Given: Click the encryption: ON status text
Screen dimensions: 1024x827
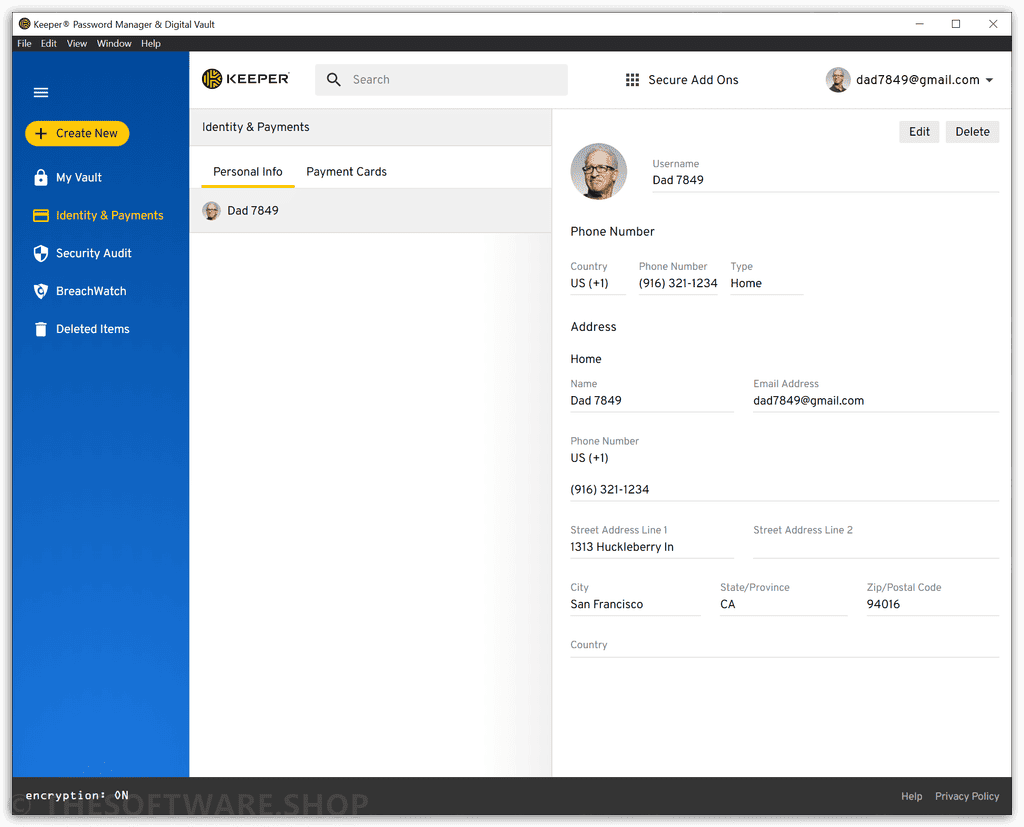Looking at the screenshot, I should (x=77, y=796).
